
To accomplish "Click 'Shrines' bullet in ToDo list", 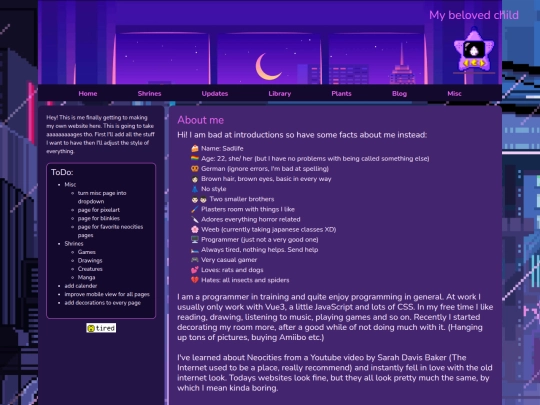I will tap(74, 243).
